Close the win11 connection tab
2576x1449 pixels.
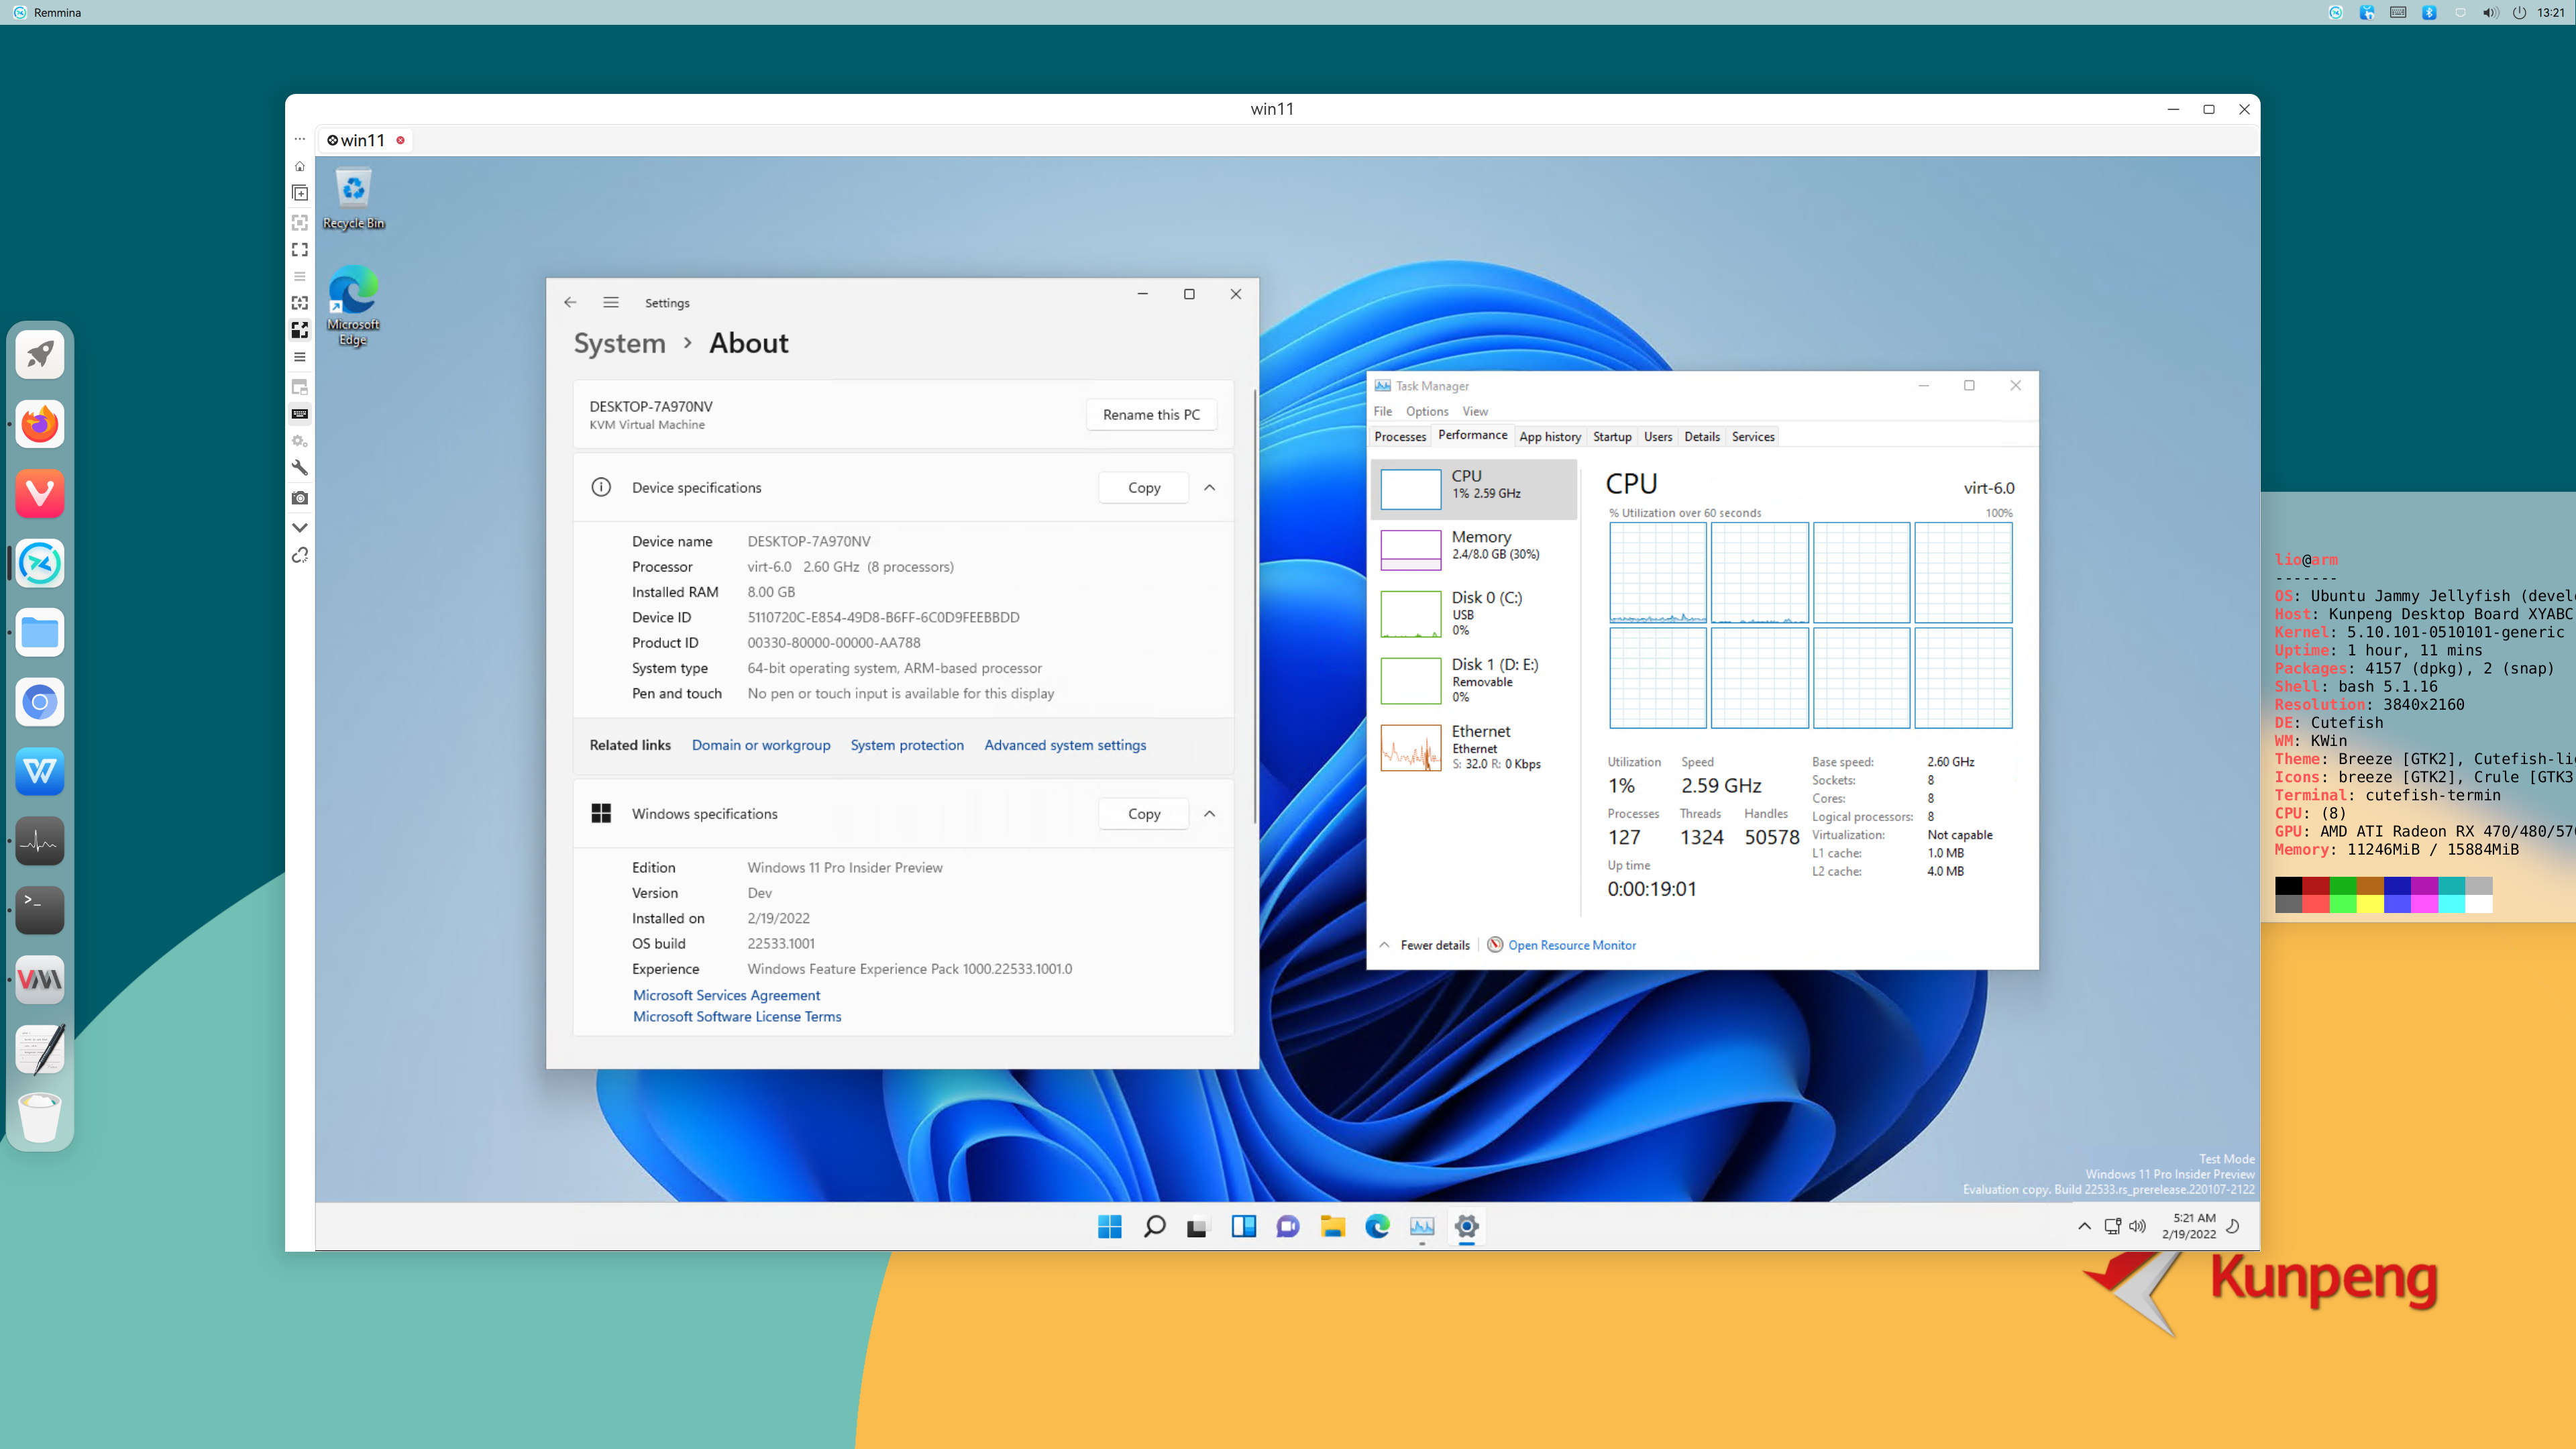point(400,140)
